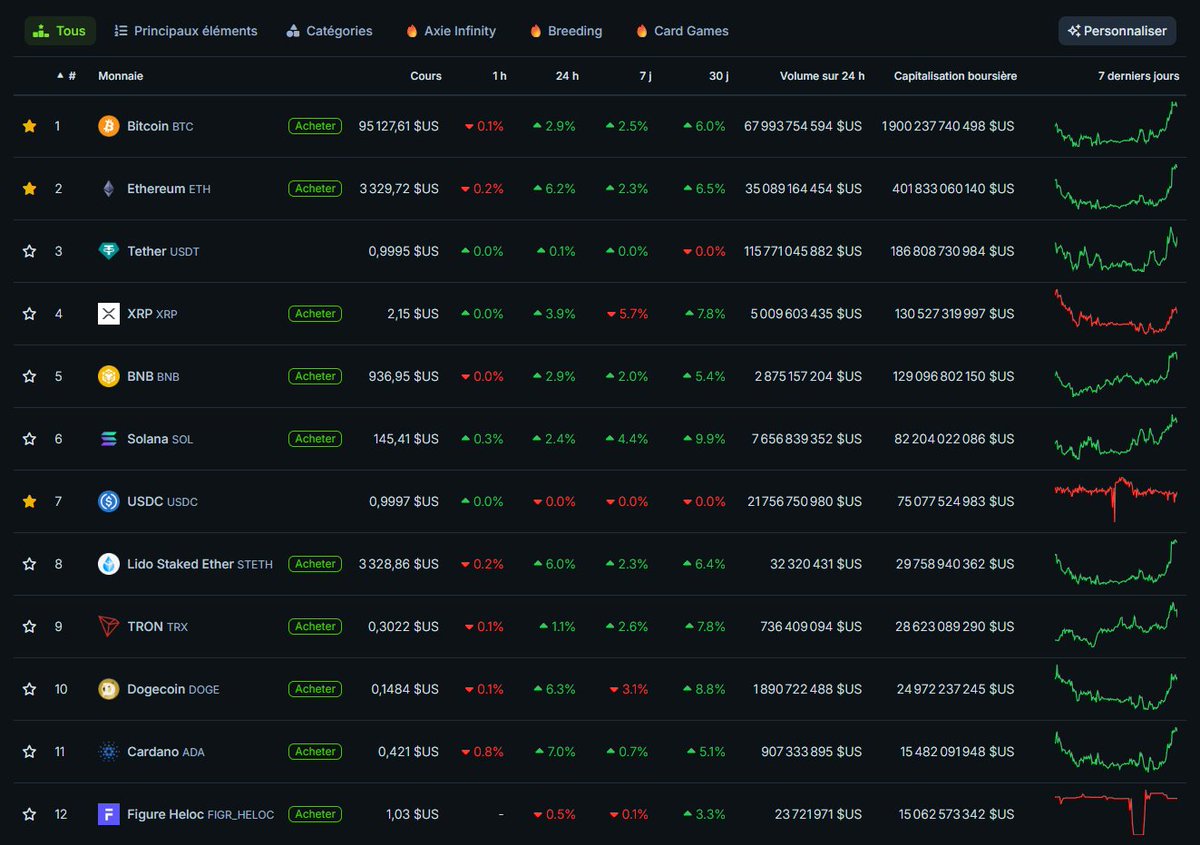
Task: Add BNB to favorites with star
Action: [x=29, y=376]
